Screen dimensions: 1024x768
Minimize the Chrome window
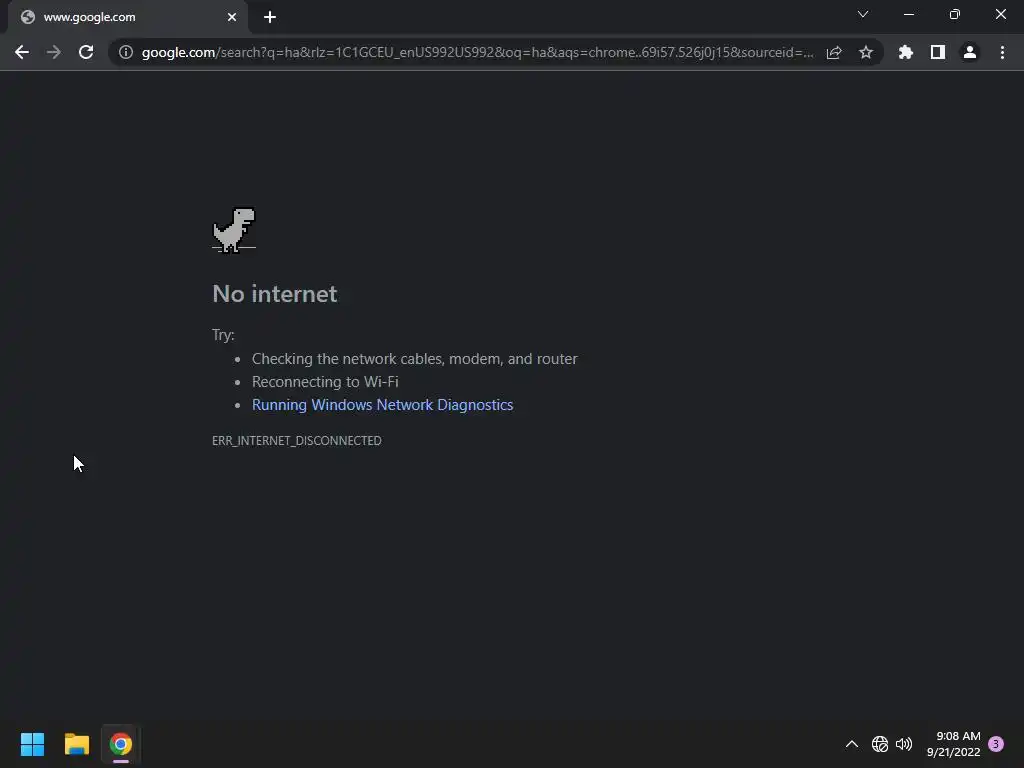point(908,14)
